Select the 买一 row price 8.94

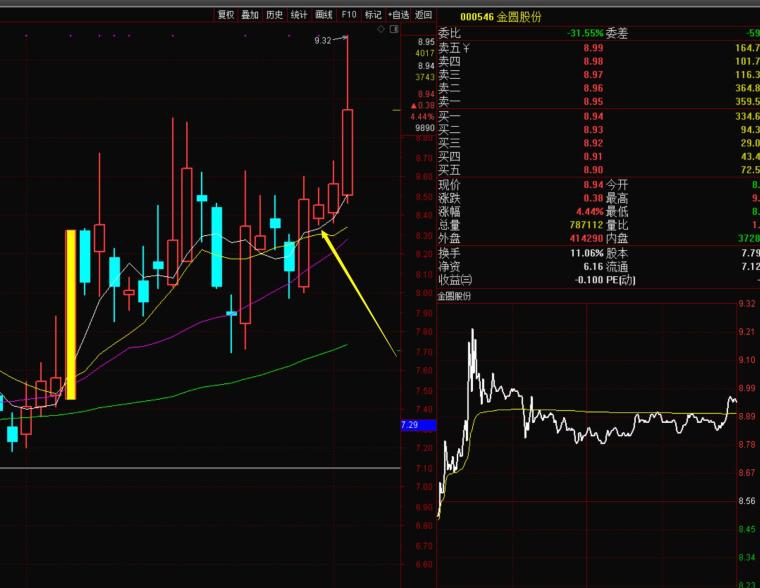(x=593, y=116)
